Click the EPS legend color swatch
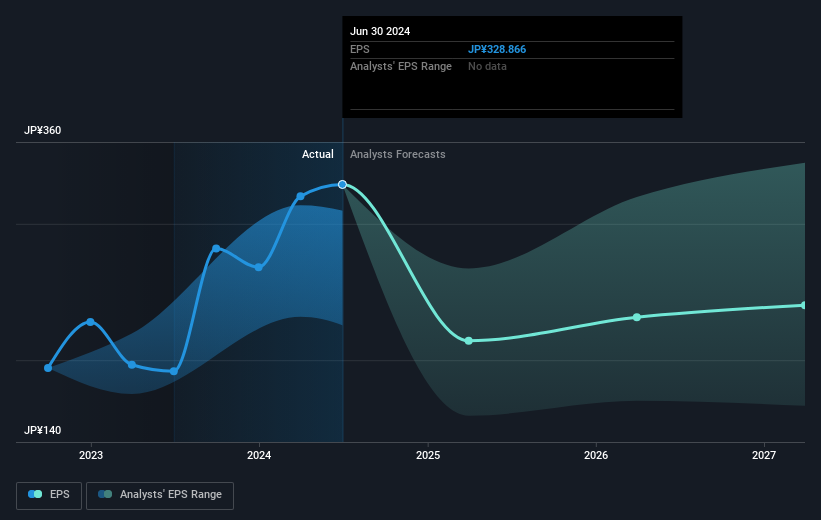The height and width of the screenshot is (520, 821). [x=35, y=494]
